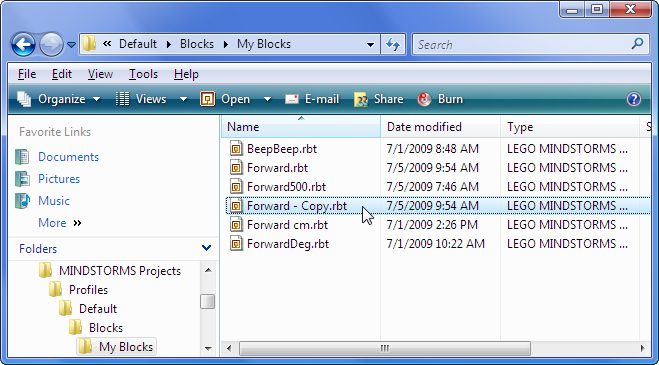Open Windows Help question mark icon
Image resolution: width=659 pixels, height=365 pixels.
tap(633, 99)
